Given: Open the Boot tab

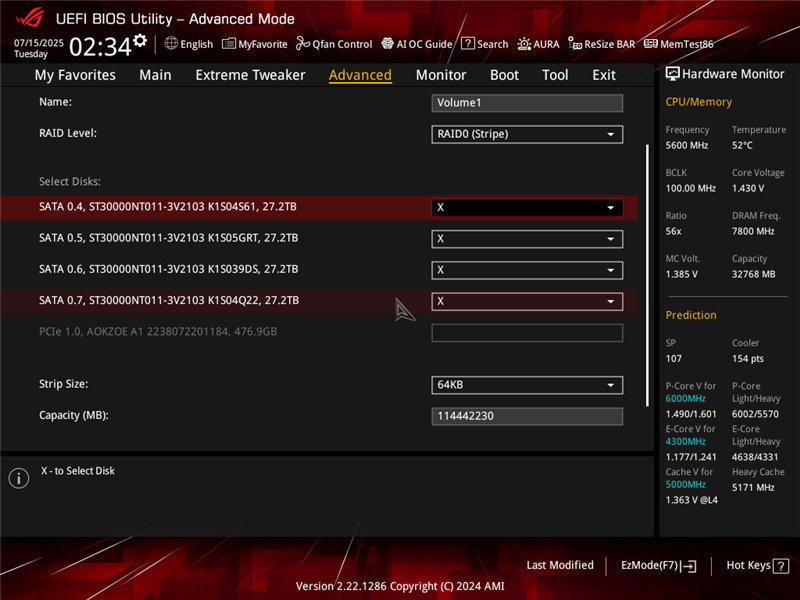Looking at the screenshot, I should pos(504,75).
